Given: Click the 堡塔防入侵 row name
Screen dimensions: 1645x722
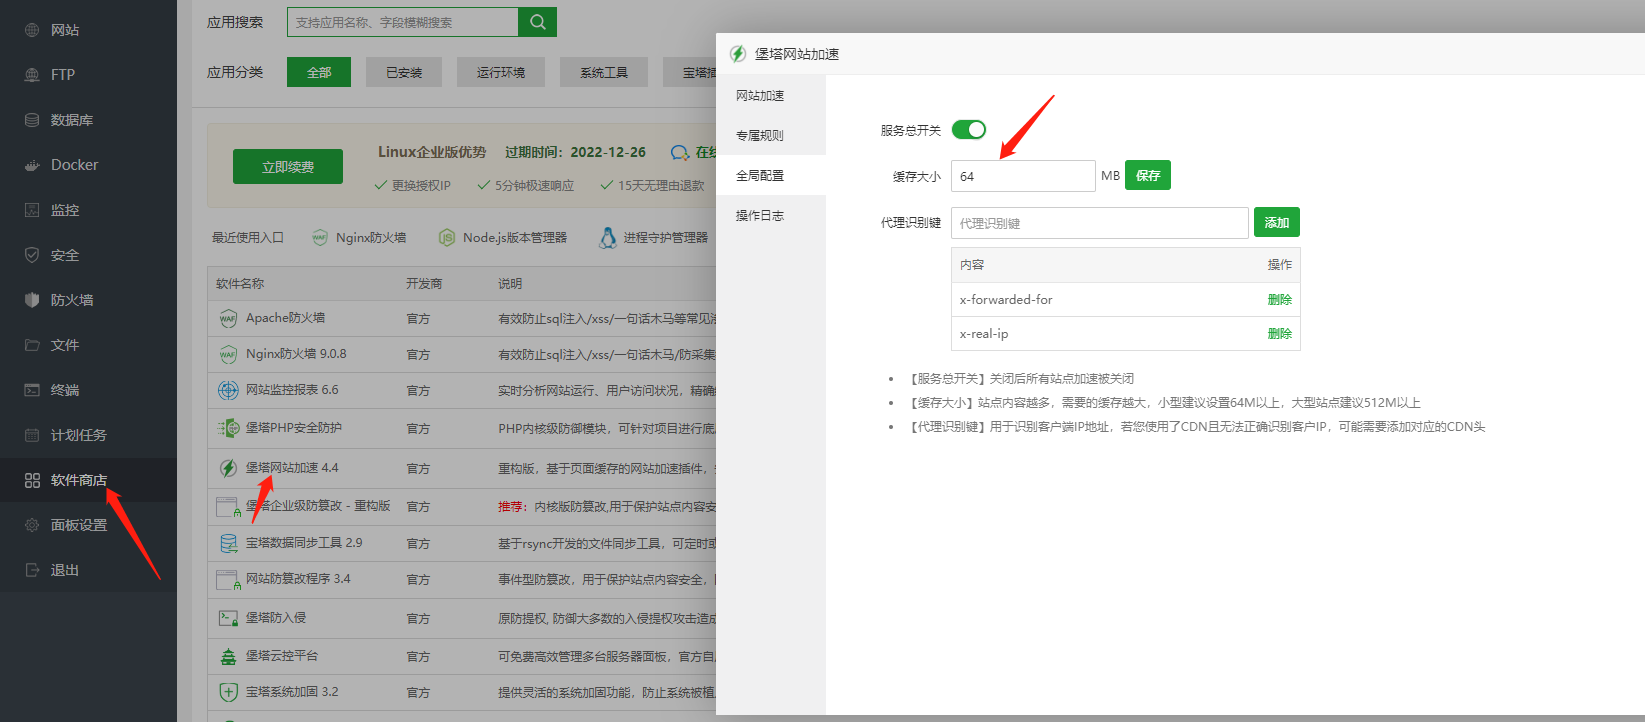Looking at the screenshot, I should click(276, 618).
